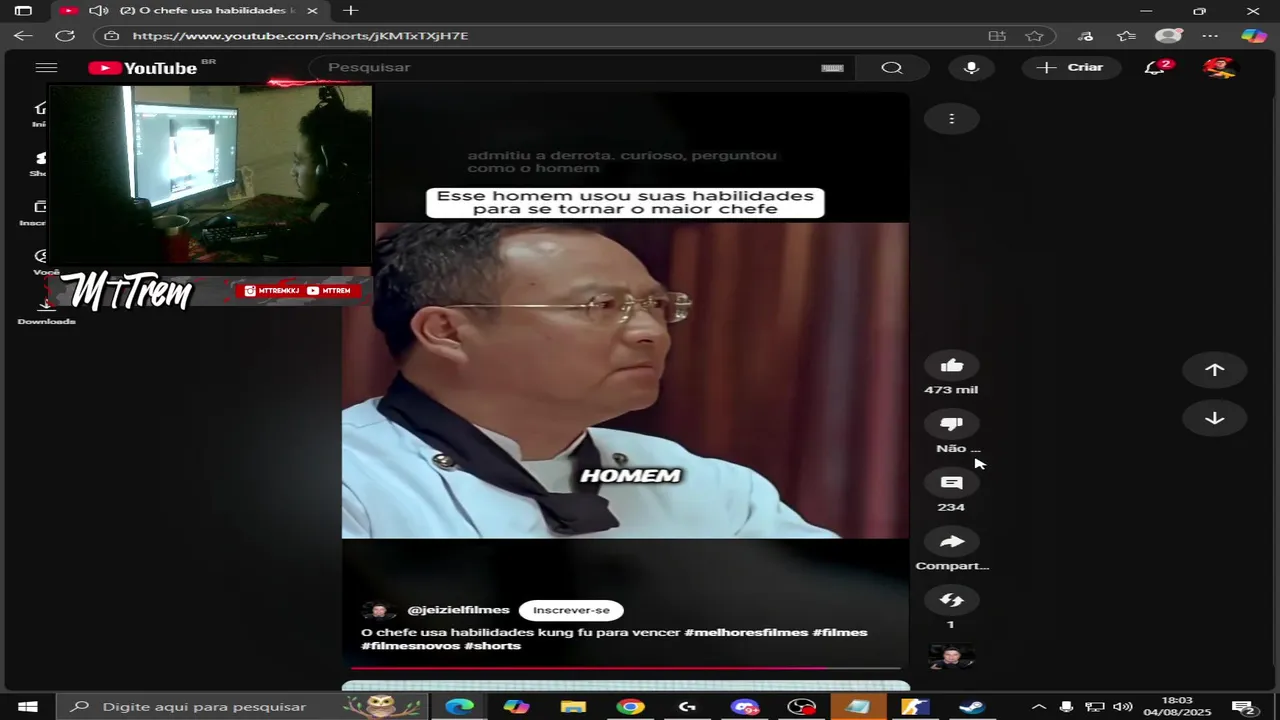Open the volume control in tray
1280x720 pixels.
(x=1123, y=707)
